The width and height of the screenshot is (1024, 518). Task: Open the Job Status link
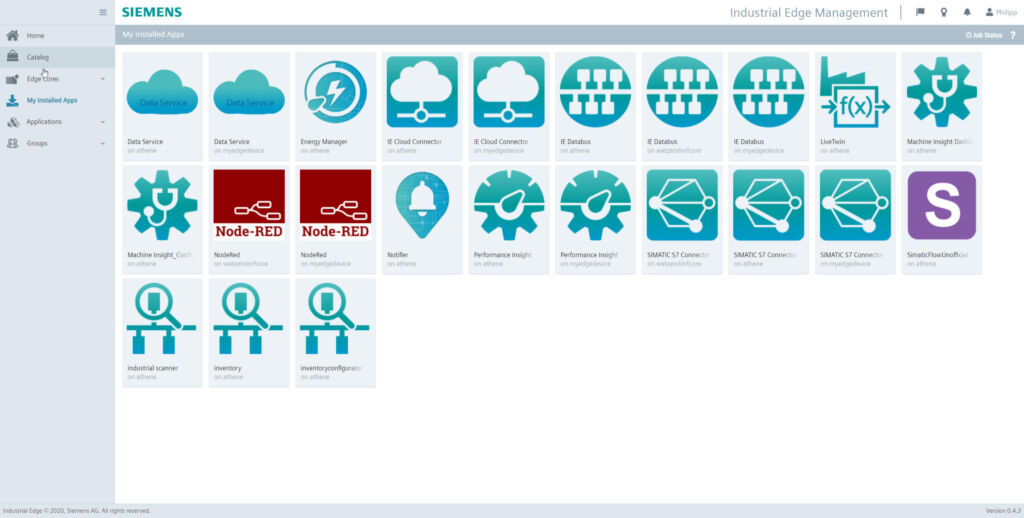(x=984, y=35)
